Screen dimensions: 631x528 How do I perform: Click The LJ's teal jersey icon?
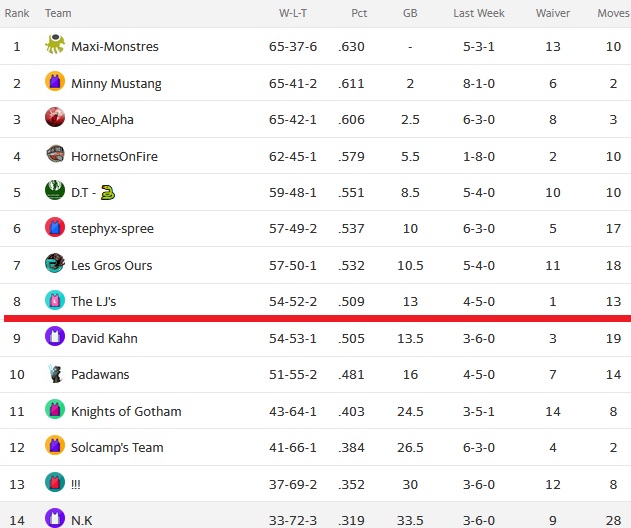(55, 300)
